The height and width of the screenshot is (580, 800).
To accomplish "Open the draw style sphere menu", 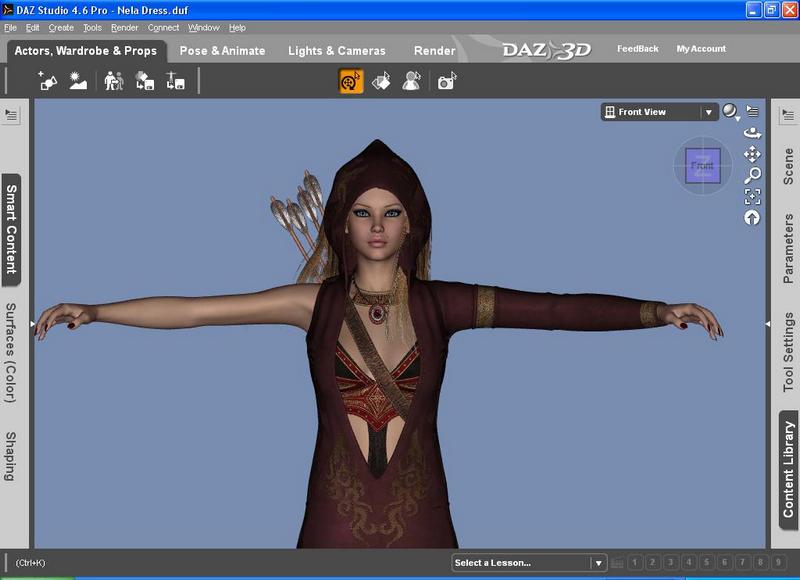I will tap(730, 112).
